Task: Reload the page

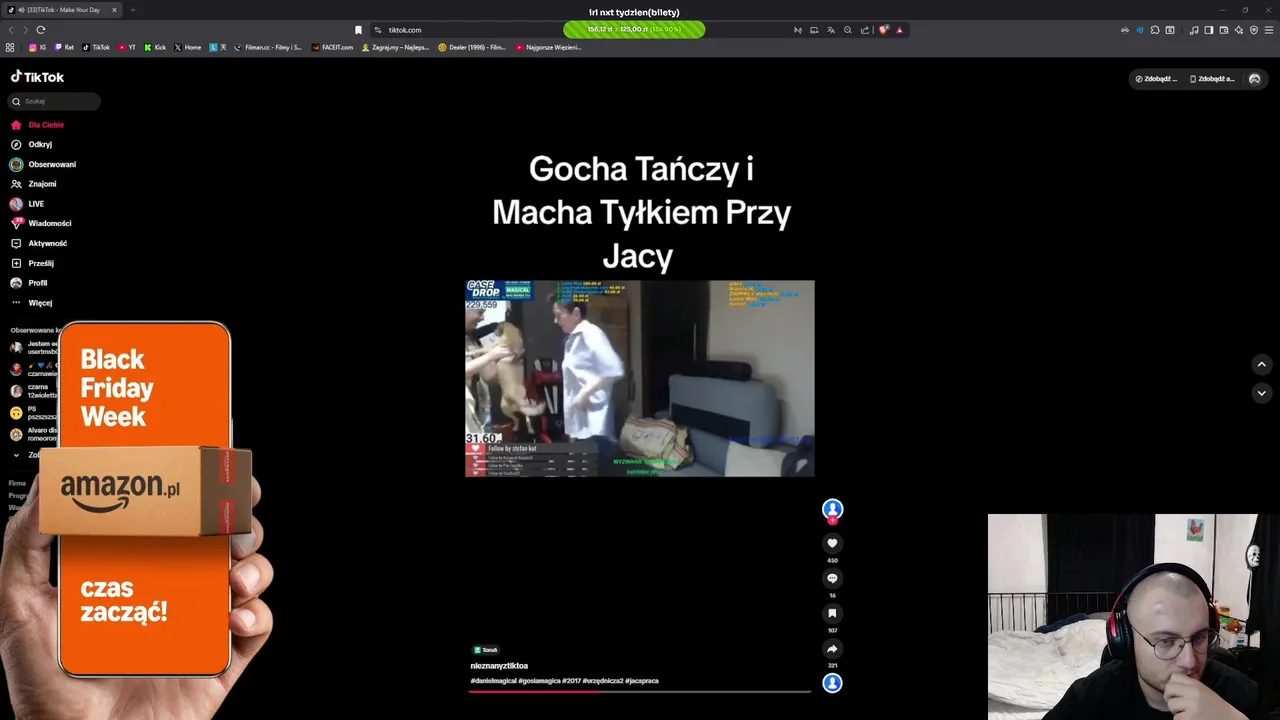Action: pos(41,30)
